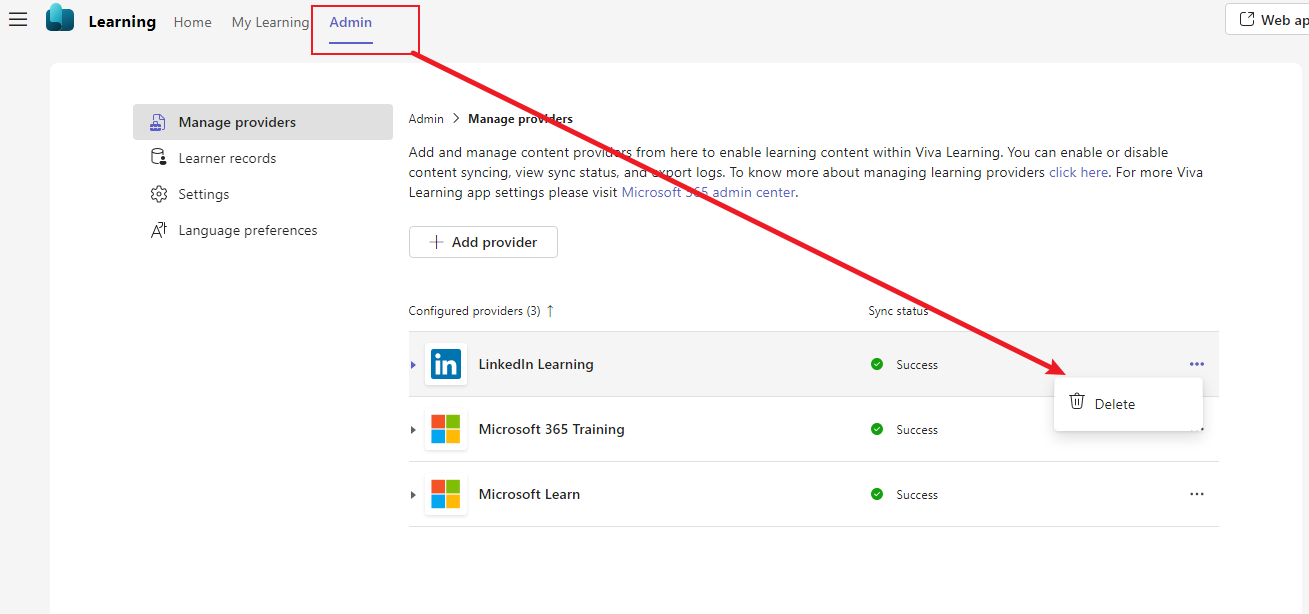
Task: Click Success status for LinkedIn Learning
Action: pyautogui.click(x=917, y=365)
